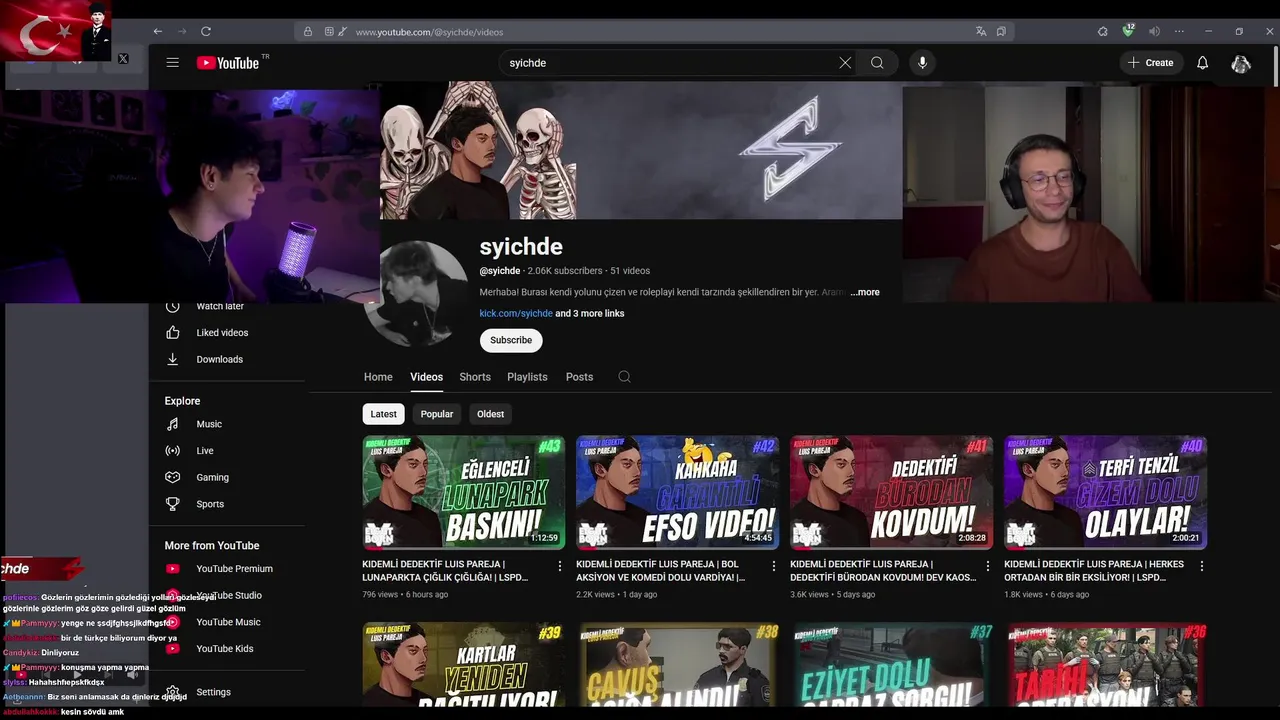Play thumbnail #40 Terfi Tenzil Olaylar
This screenshot has height=720, width=1280.
click(x=1105, y=492)
